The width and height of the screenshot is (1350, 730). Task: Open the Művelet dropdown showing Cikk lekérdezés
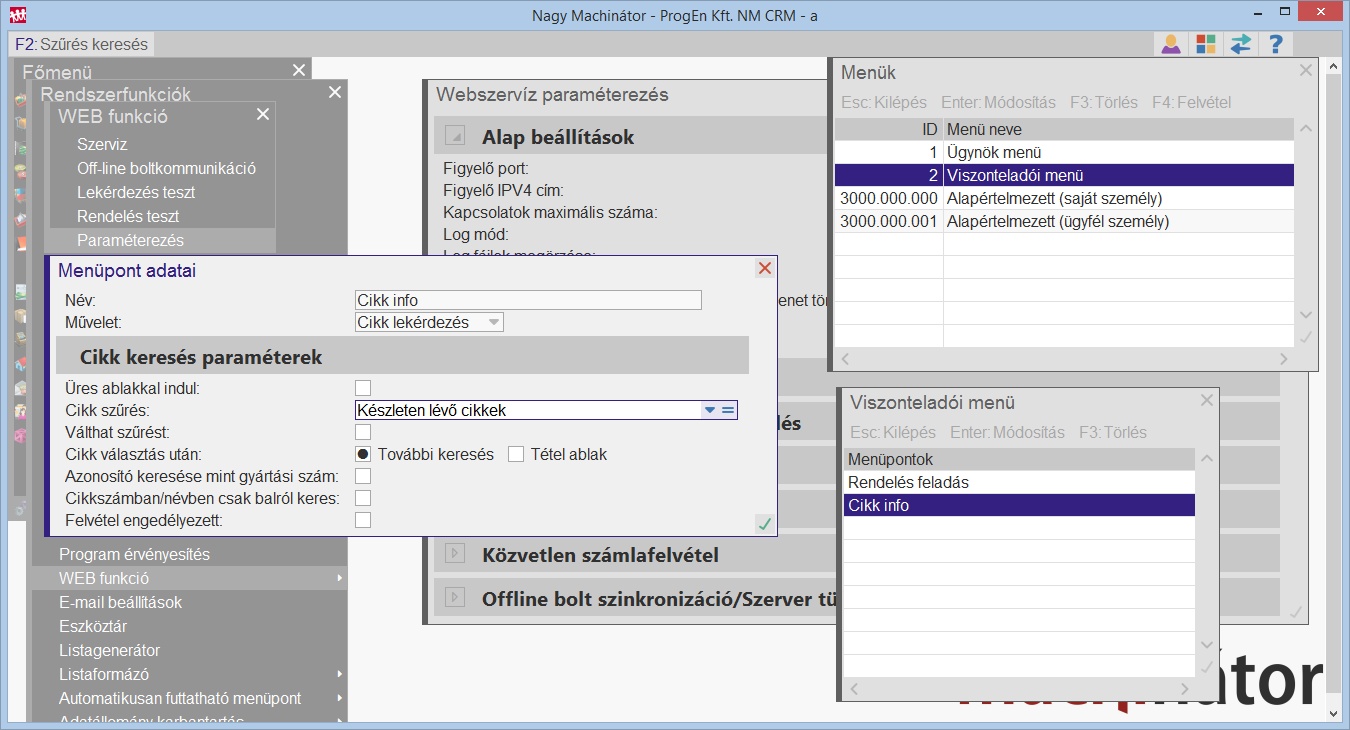tap(430, 322)
